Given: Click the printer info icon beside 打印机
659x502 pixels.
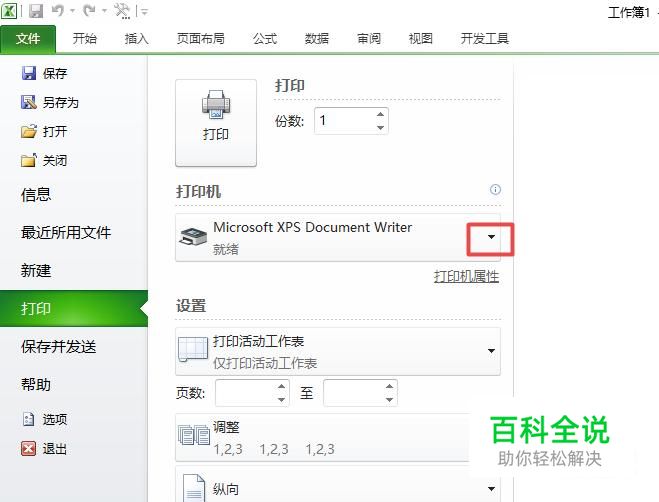Looking at the screenshot, I should pos(496,190).
